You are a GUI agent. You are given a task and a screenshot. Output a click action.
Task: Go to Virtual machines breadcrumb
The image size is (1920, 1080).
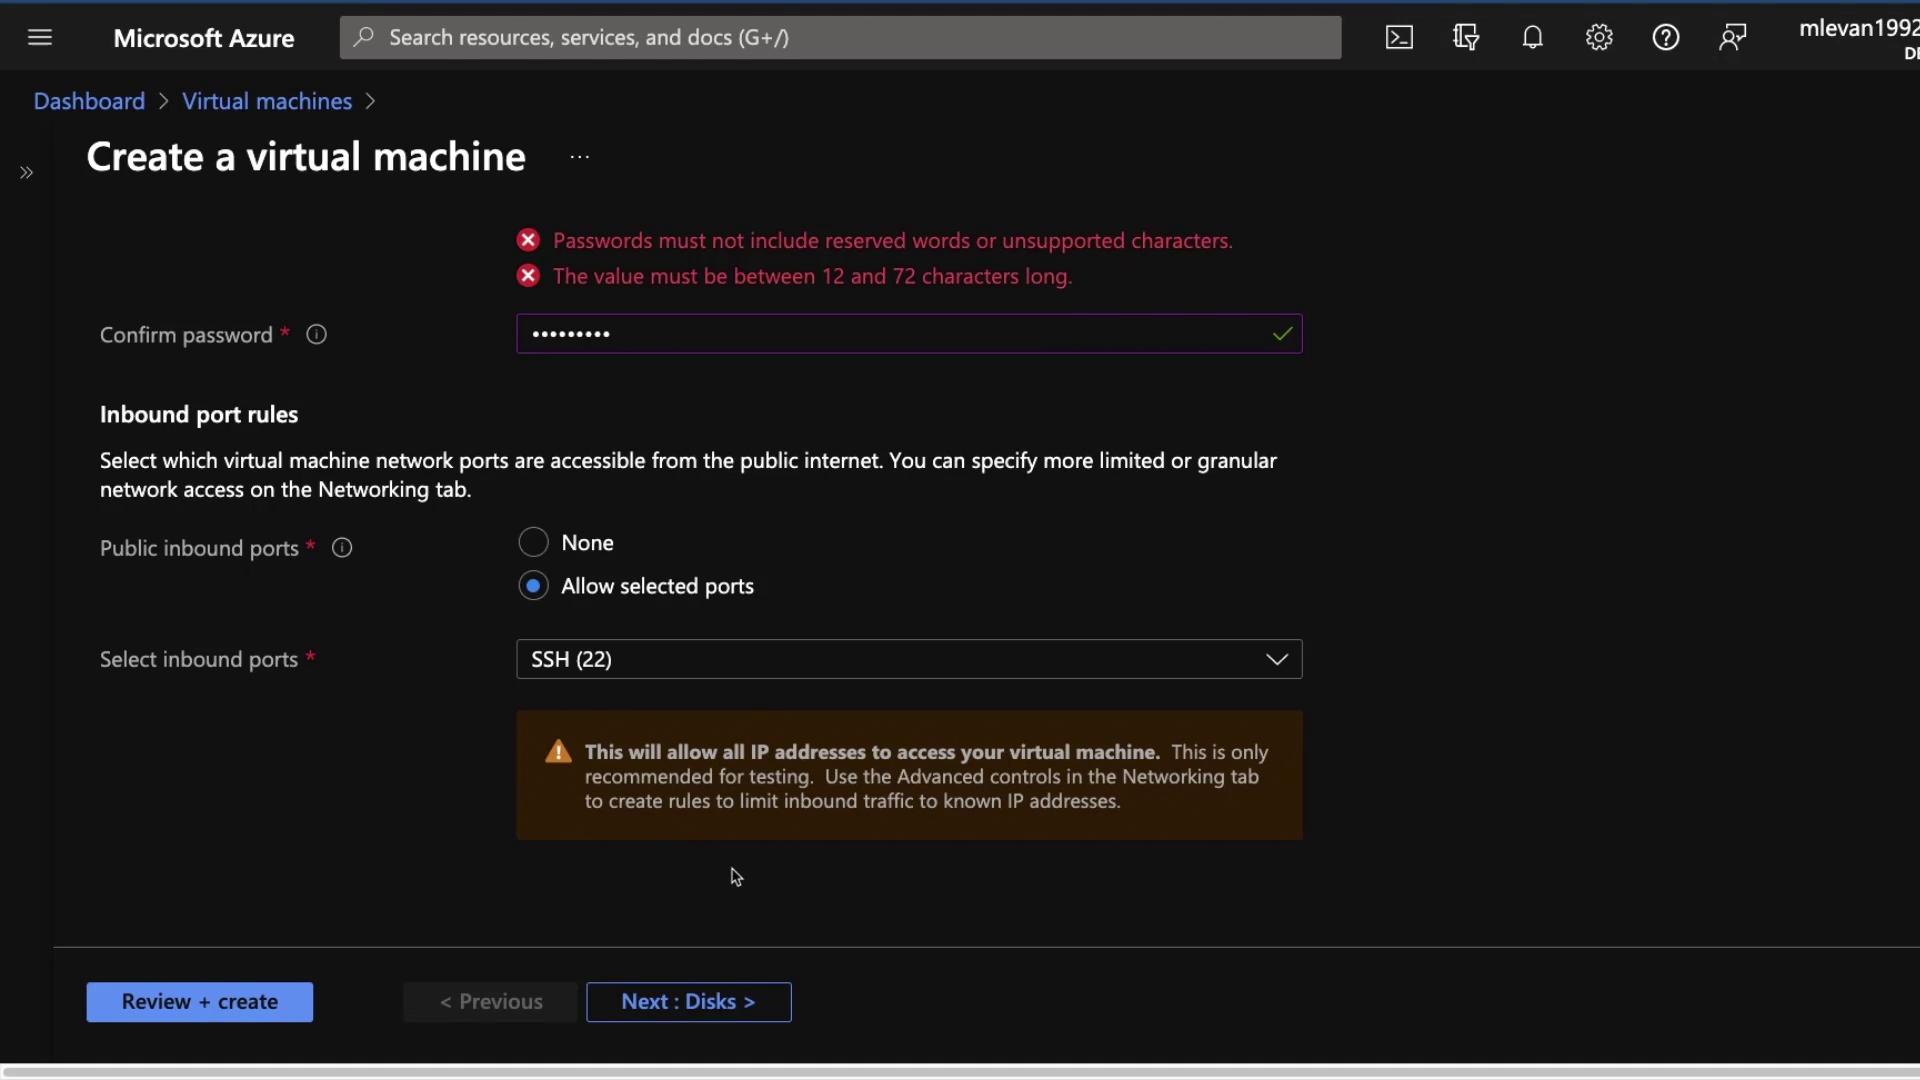(267, 101)
